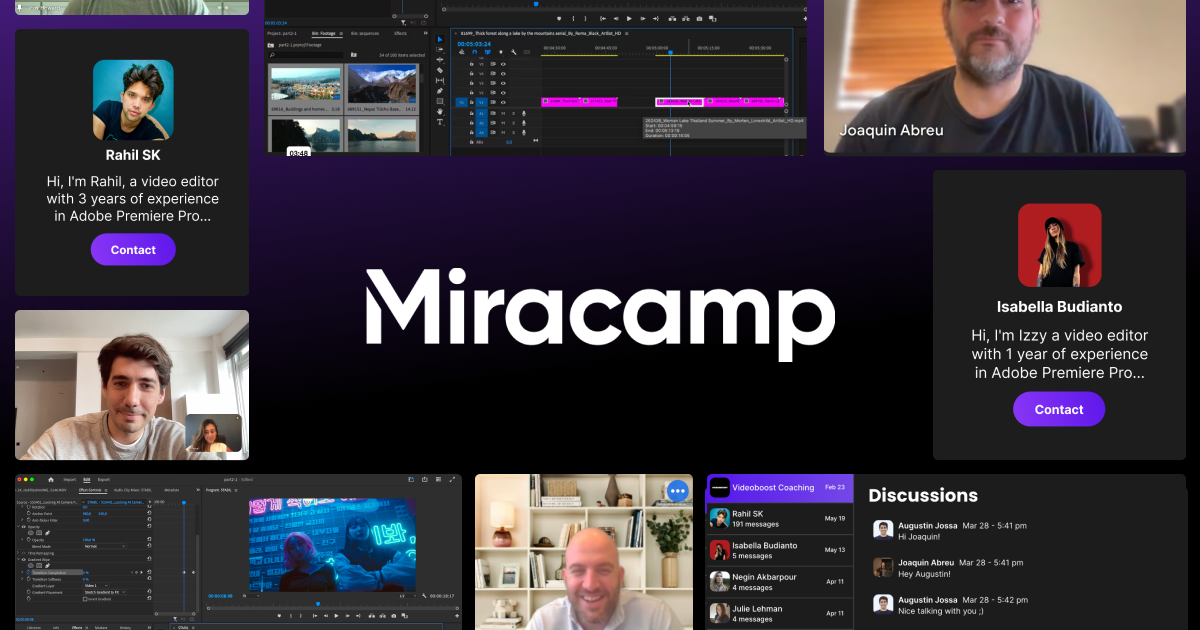1200x630 pixels.
Task: Open the Gradient Layer Video 1 dropdown
Action: coord(96,586)
